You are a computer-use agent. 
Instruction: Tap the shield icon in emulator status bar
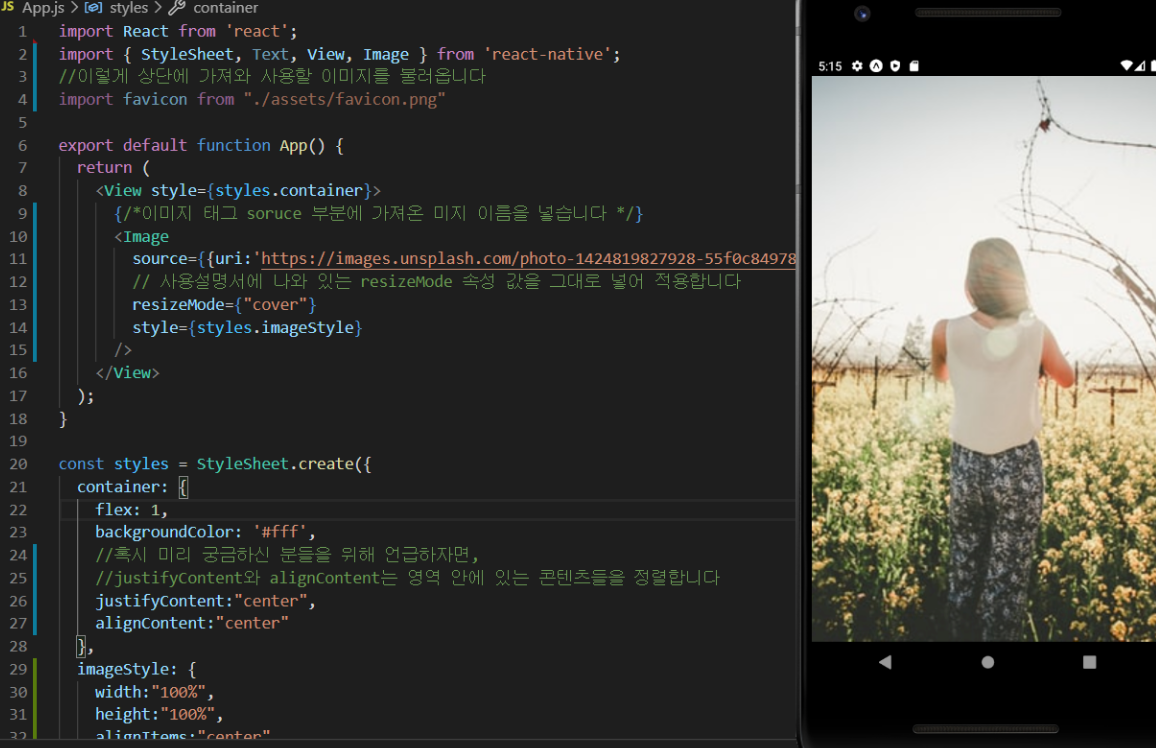coord(895,66)
